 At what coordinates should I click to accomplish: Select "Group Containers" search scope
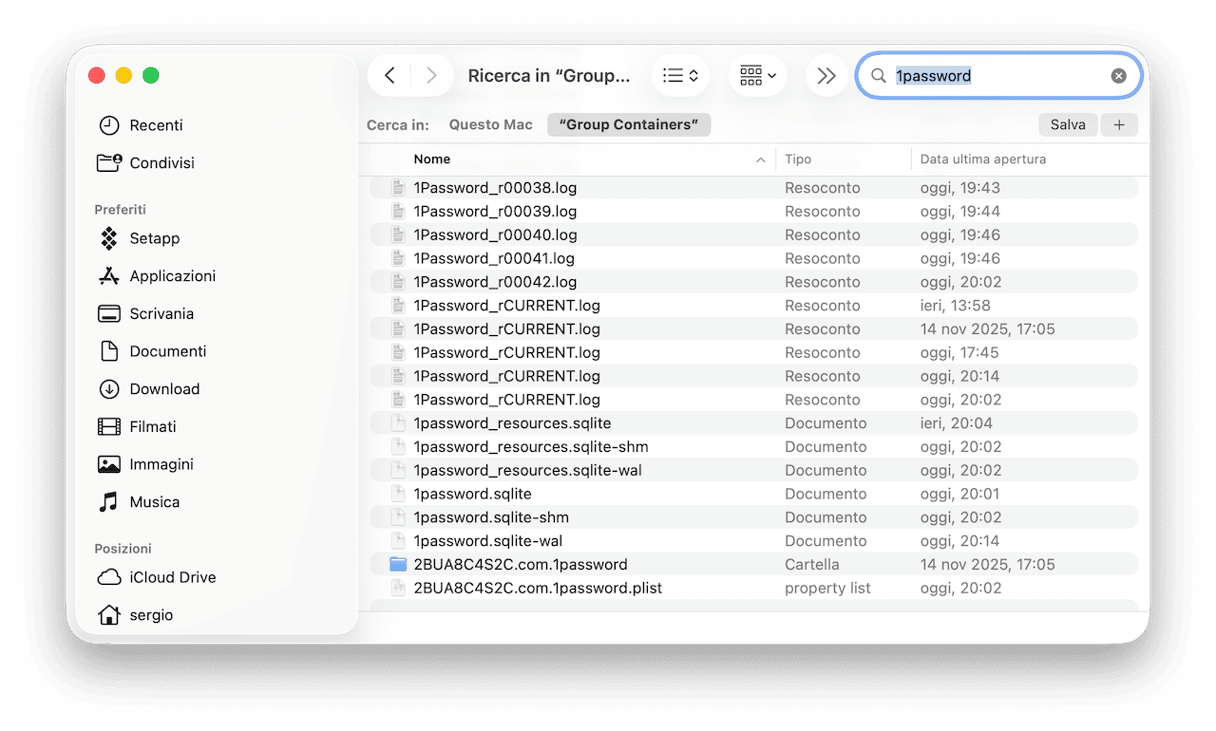tap(628, 125)
